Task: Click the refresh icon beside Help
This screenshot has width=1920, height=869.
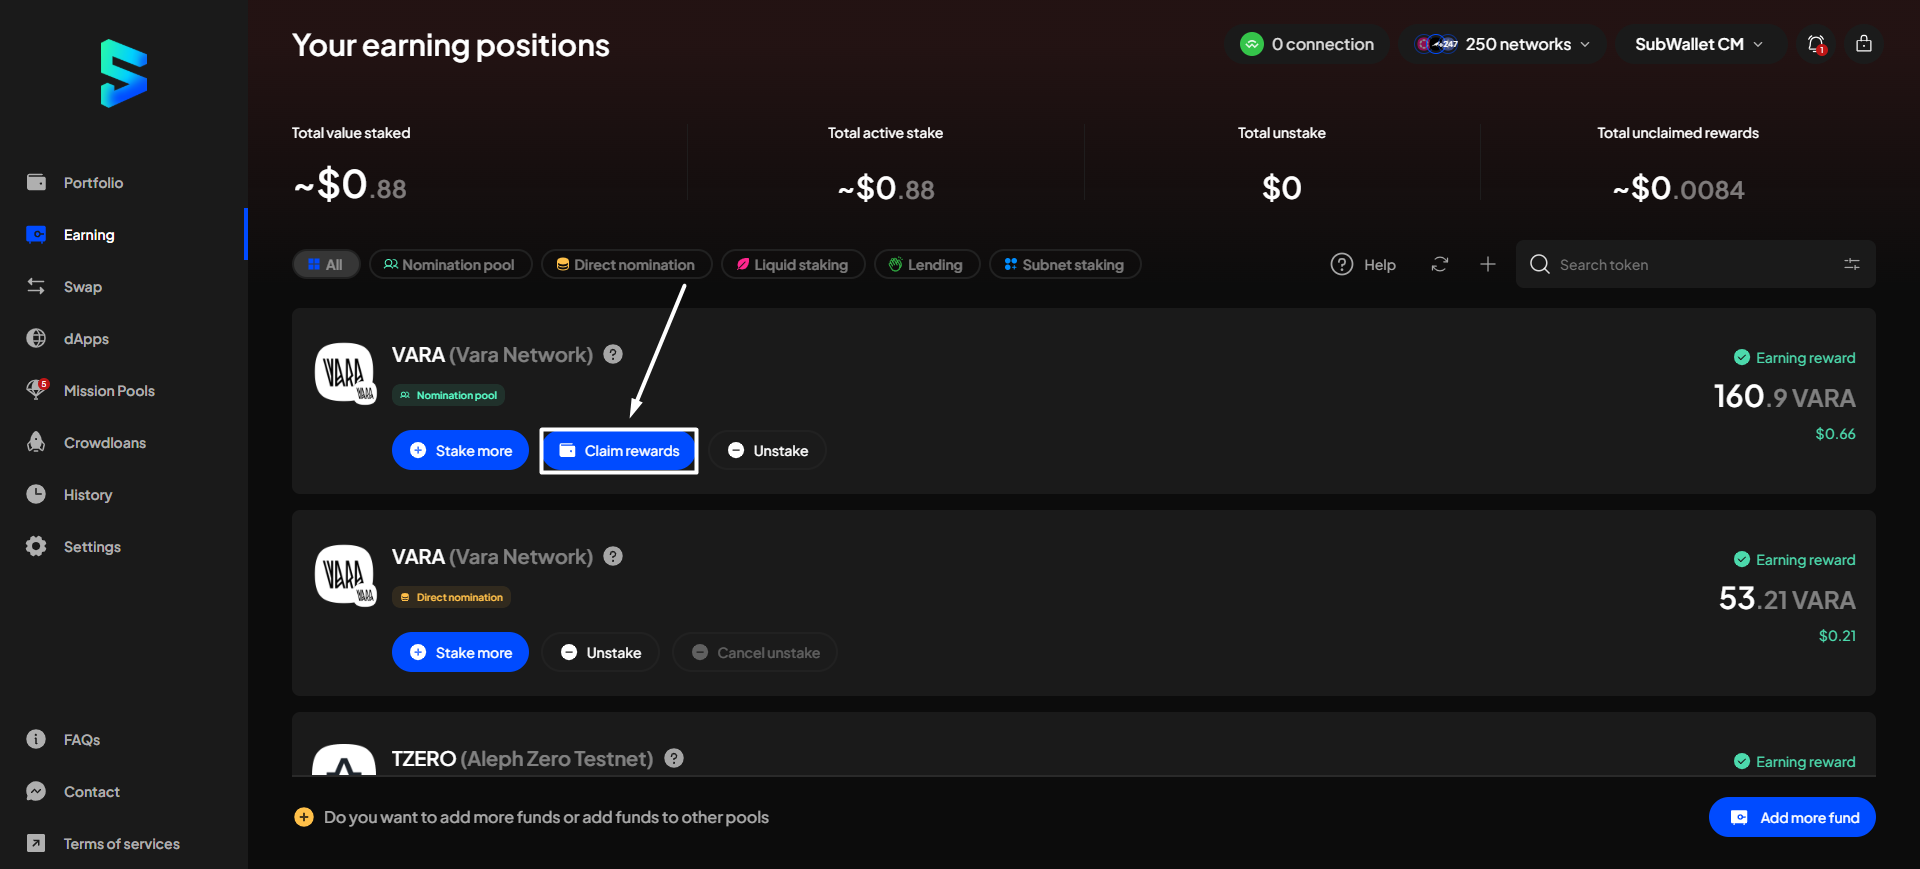Action: (1439, 264)
